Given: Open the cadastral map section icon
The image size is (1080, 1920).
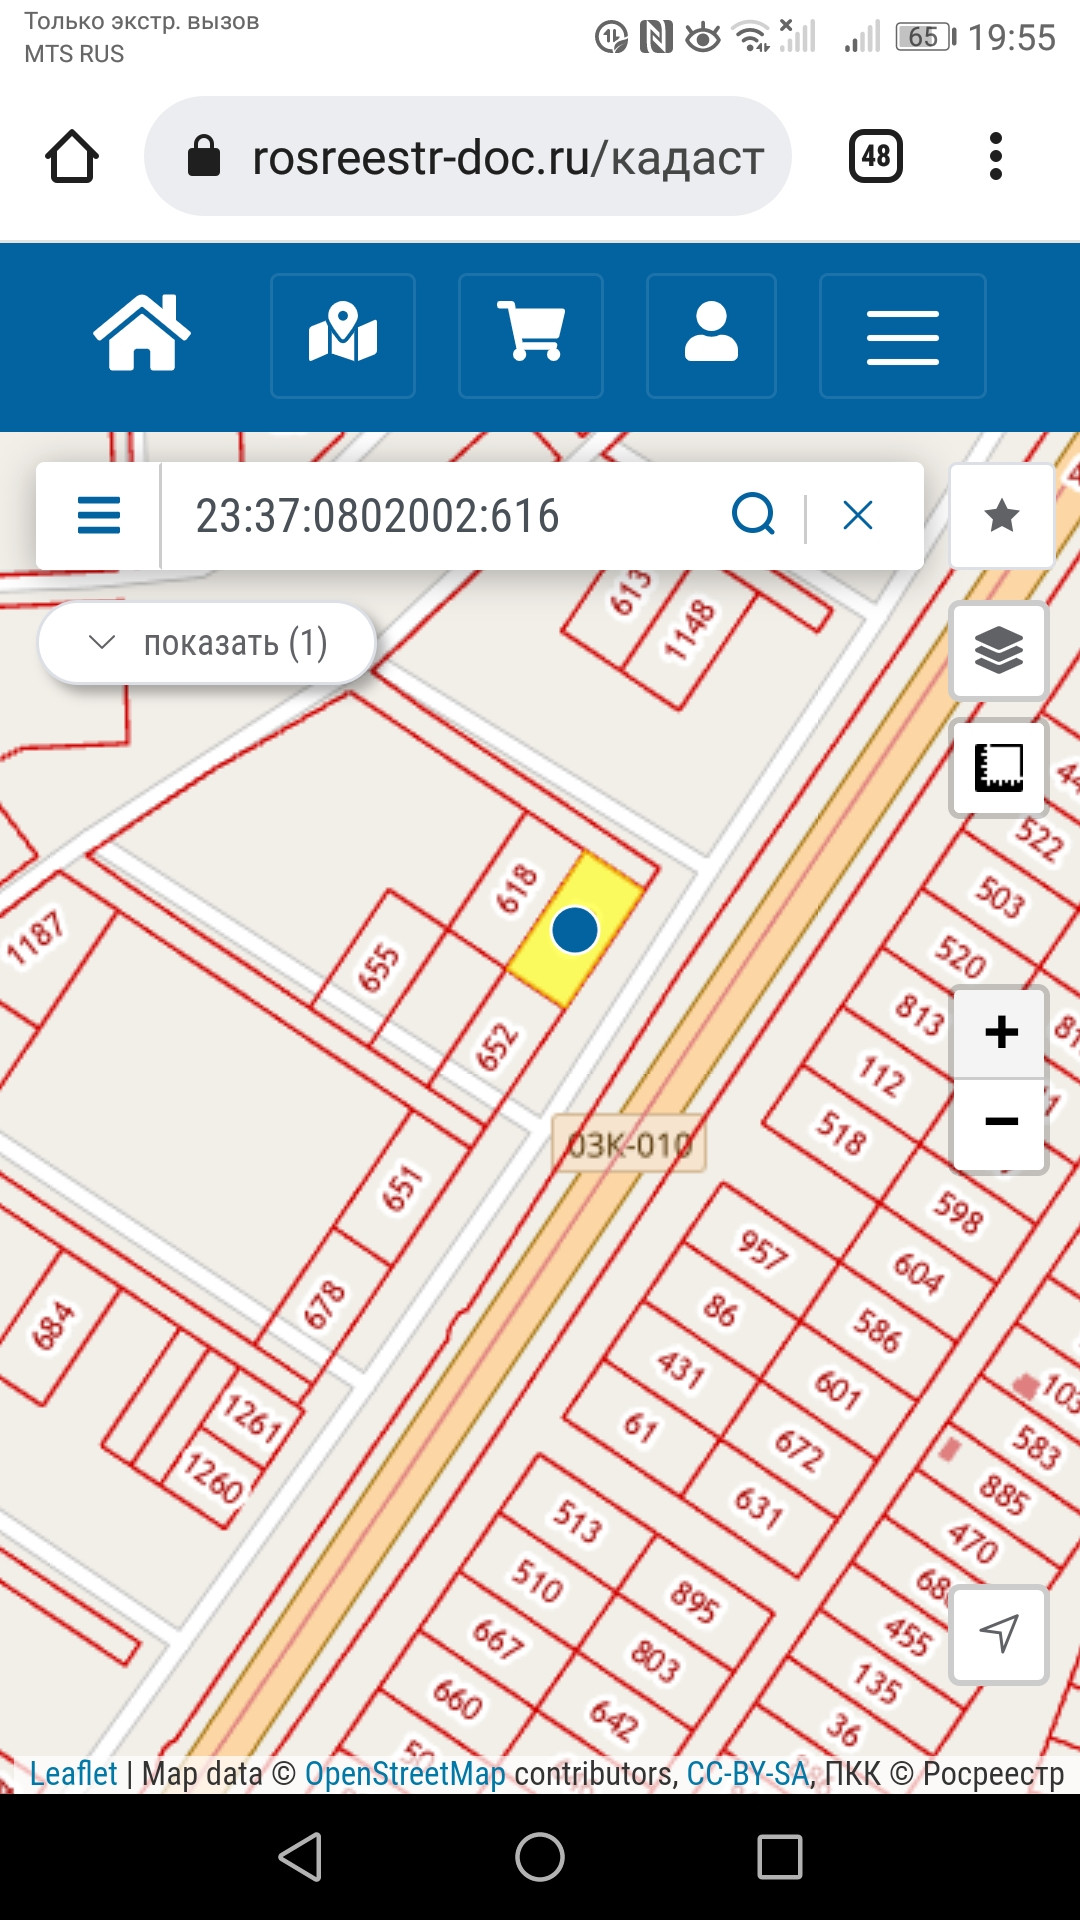Looking at the screenshot, I should pos(343,336).
